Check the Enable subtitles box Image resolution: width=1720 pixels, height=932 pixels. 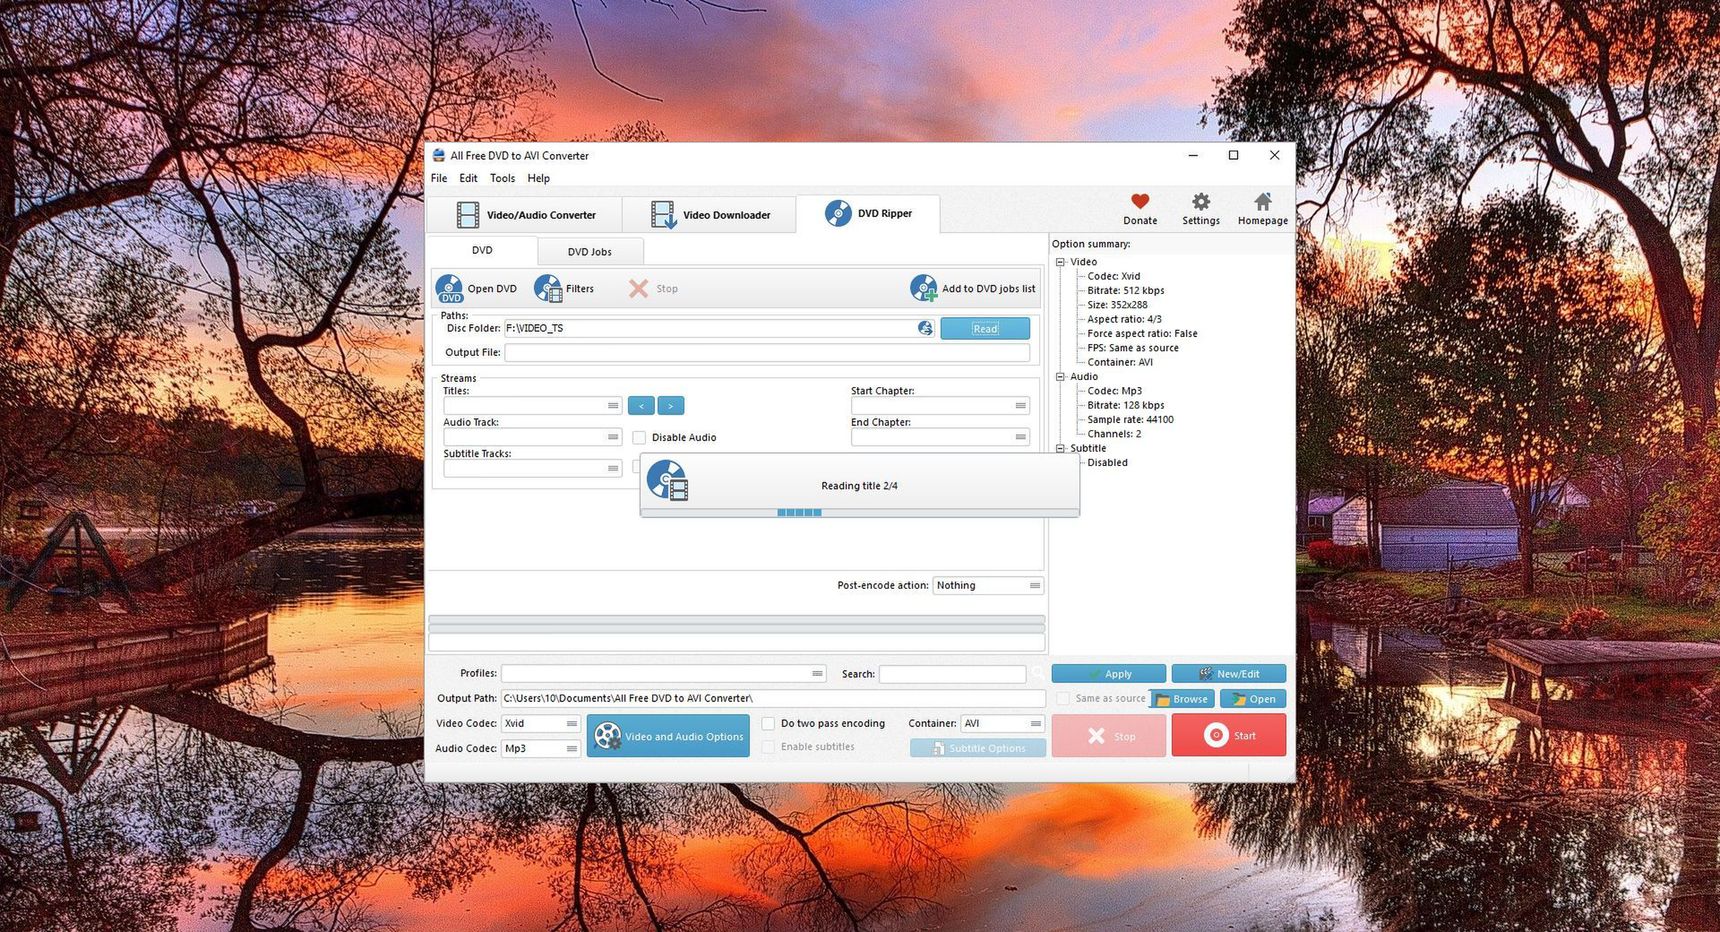click(x=768, y=747)
